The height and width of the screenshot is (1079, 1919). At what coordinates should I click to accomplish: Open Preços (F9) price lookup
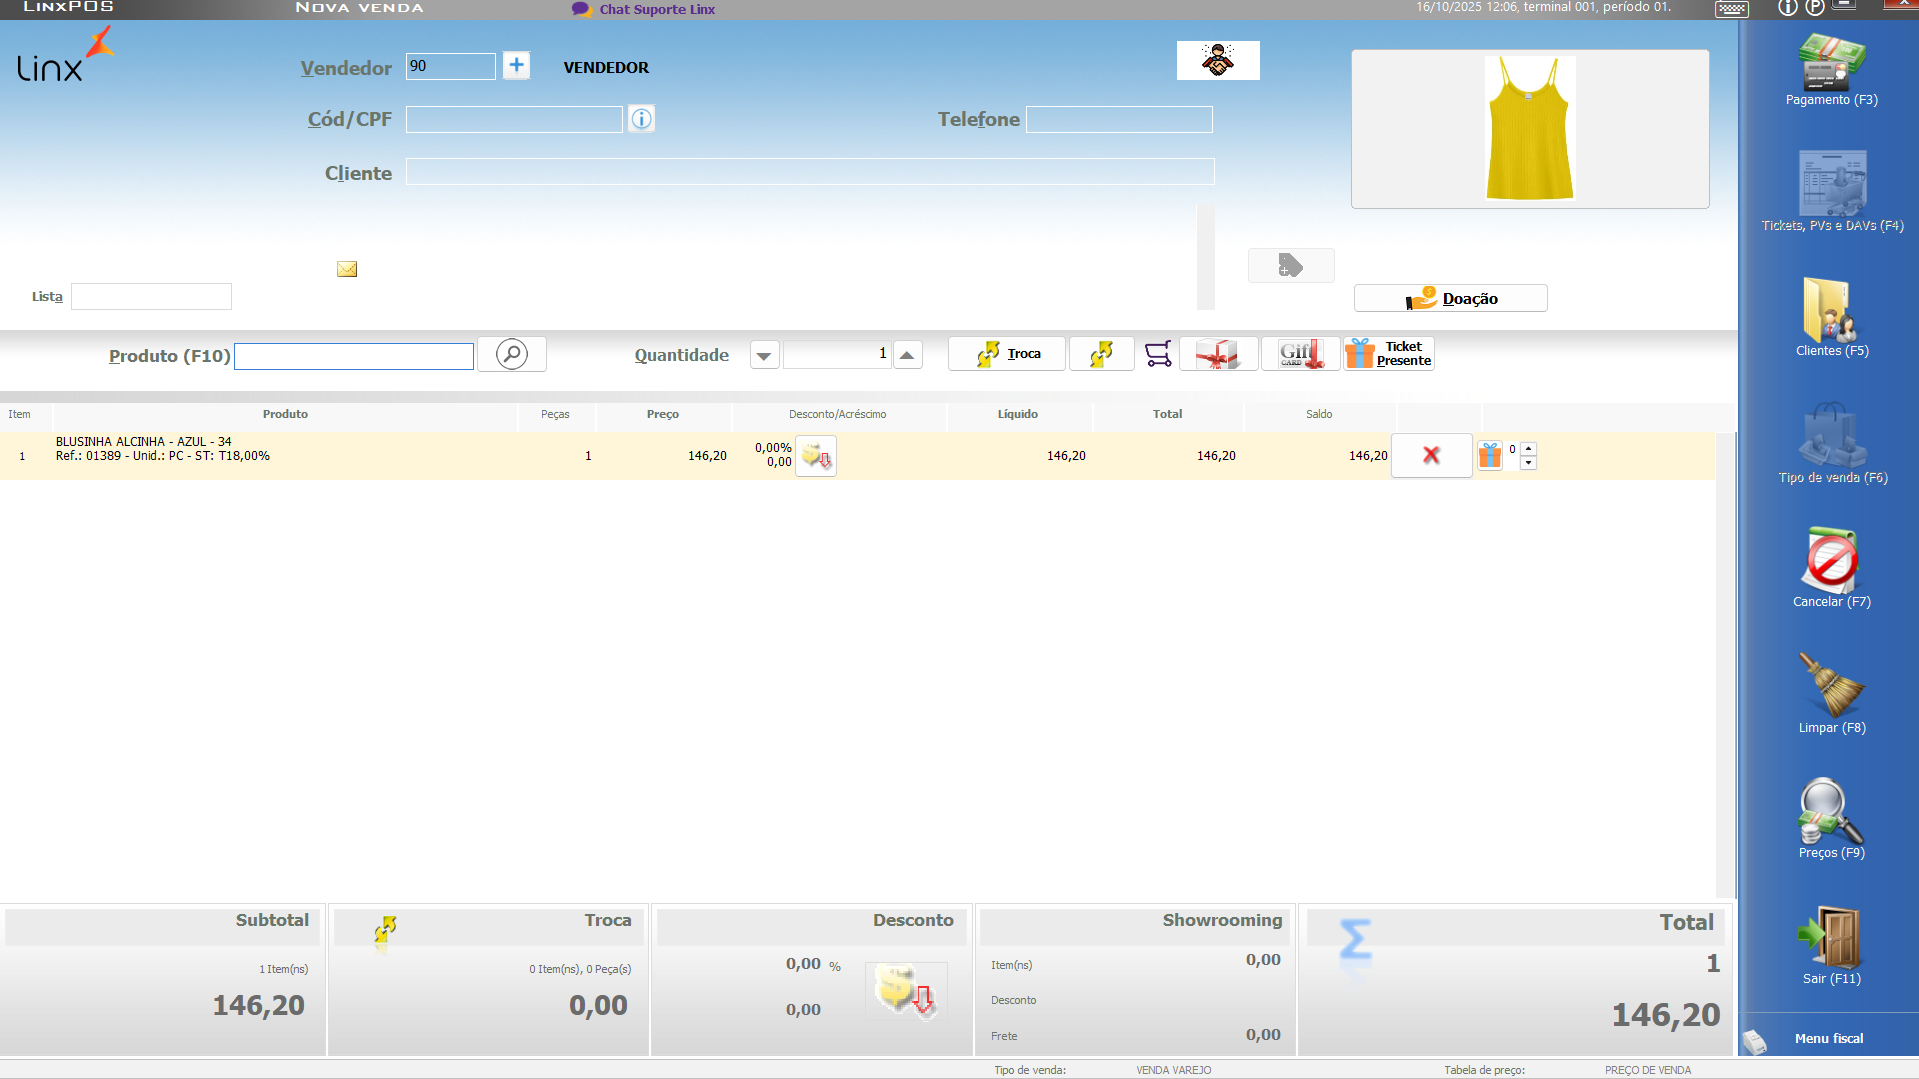(x=1831, y=819)
